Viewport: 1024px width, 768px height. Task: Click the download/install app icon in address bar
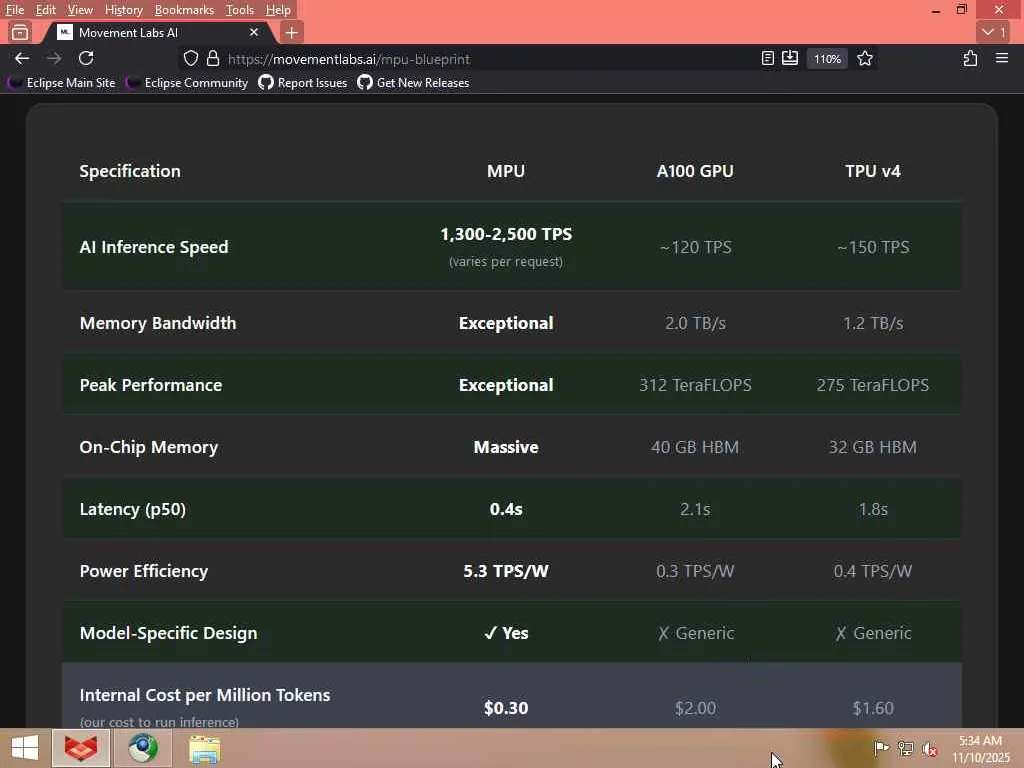pyautogui.click(x=790, y=59)
